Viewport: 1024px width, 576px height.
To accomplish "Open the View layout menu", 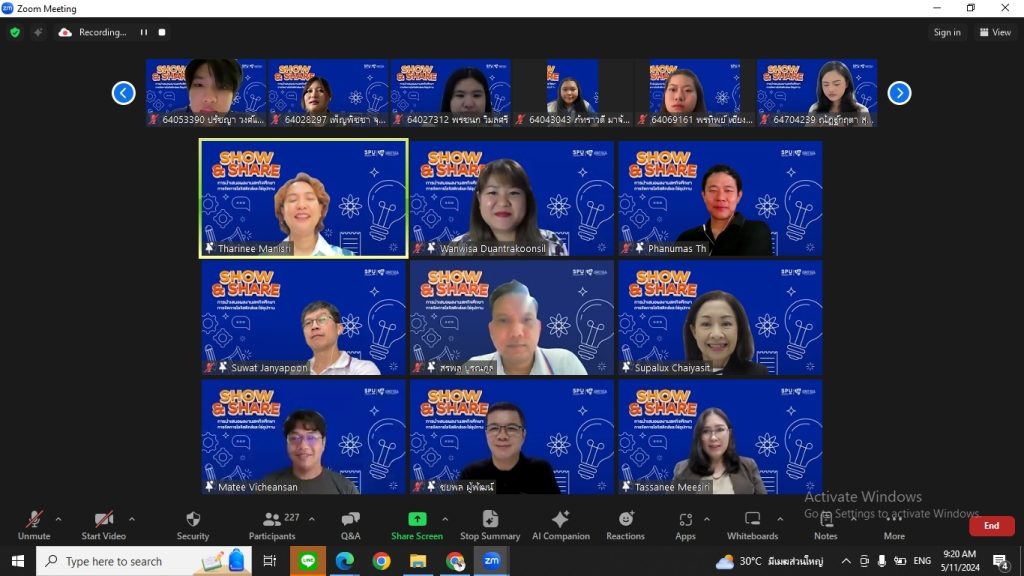I will (x=995, y=32).
